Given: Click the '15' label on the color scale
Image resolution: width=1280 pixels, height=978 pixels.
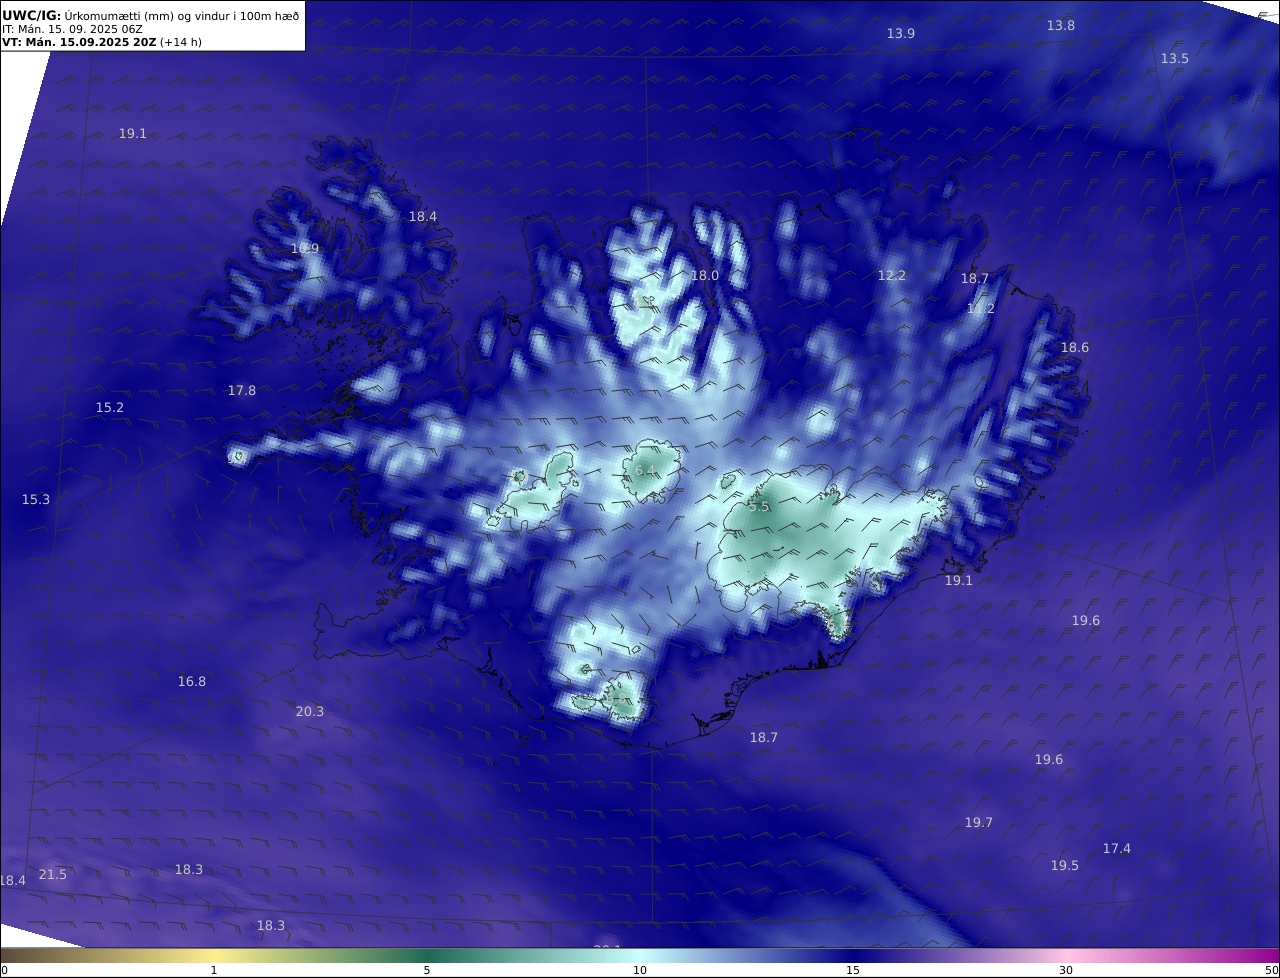Looking at the screenshot, I should pyautogui.click(x=853, y=970).
